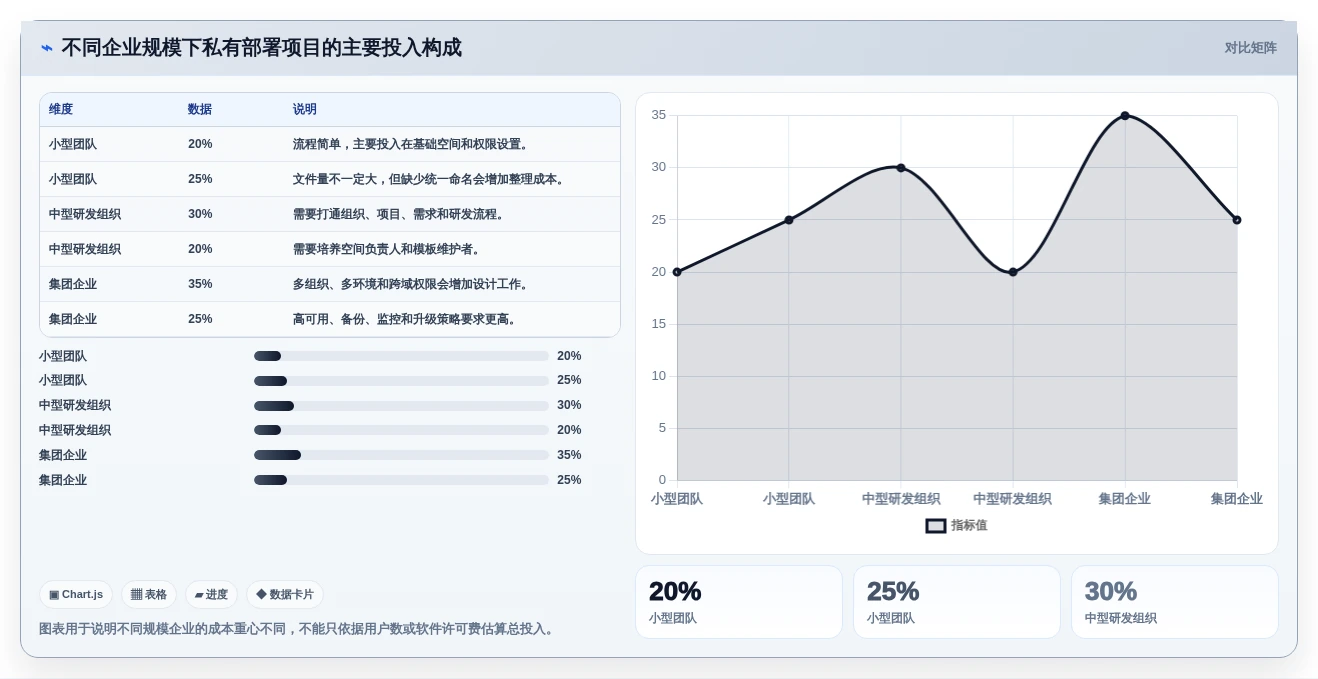
Task: Click the dashboard title 不同企业规模下私有部署项目
Action: 262,48
